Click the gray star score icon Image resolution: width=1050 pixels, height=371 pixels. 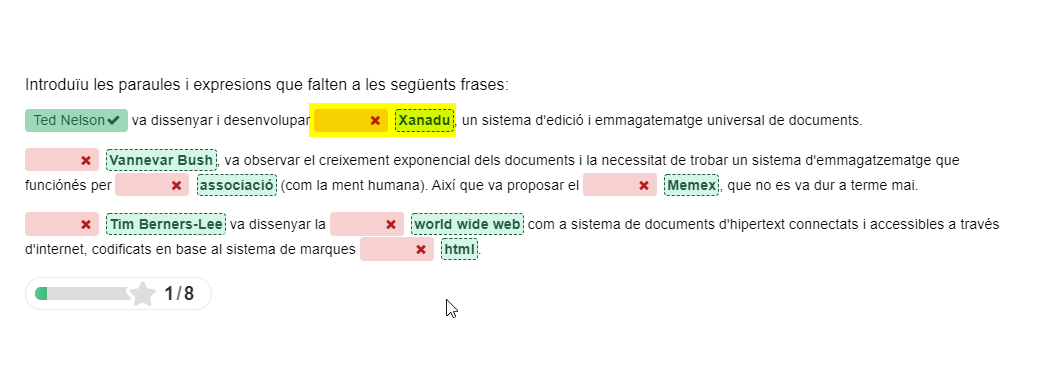[x=142, y=293]
